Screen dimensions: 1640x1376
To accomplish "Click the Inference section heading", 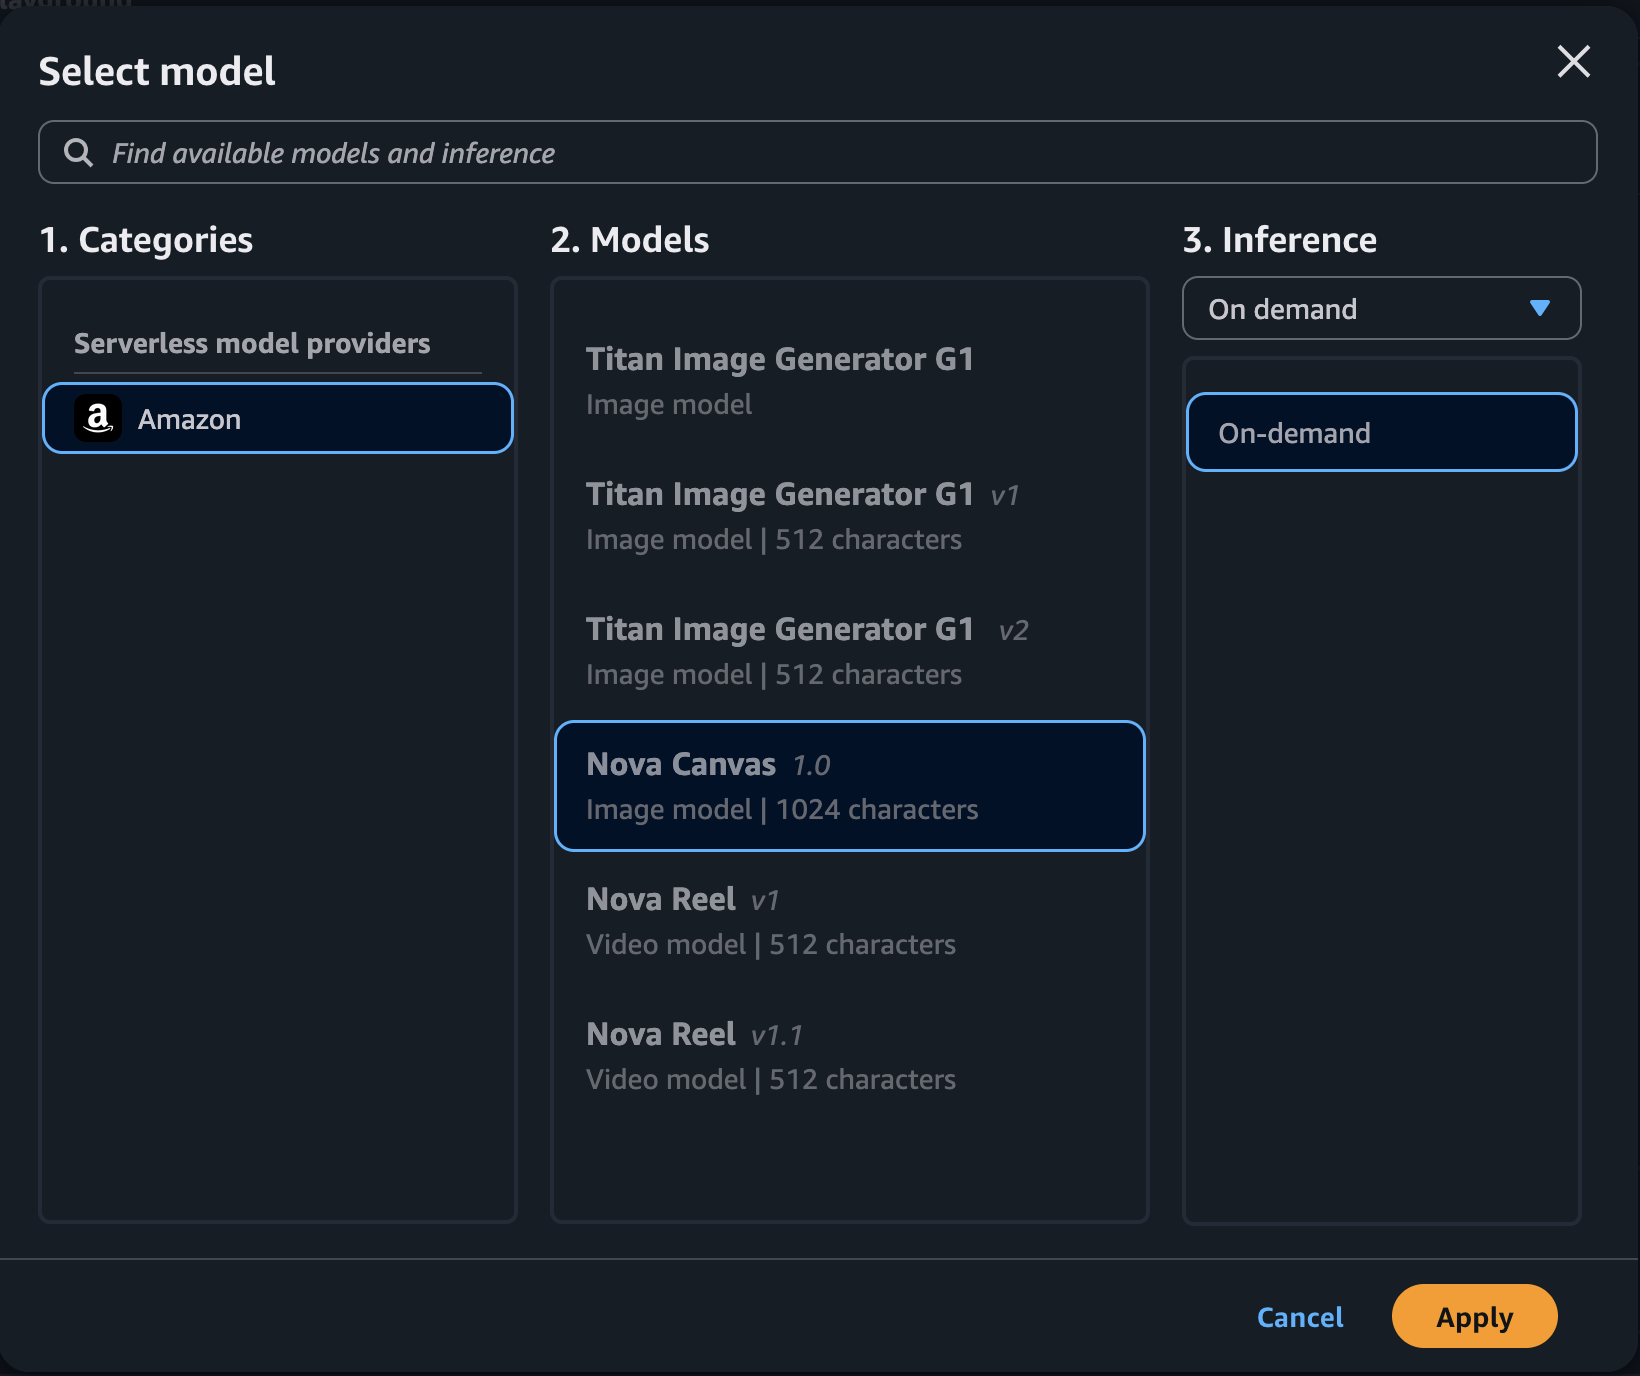I will (1279, 239).
